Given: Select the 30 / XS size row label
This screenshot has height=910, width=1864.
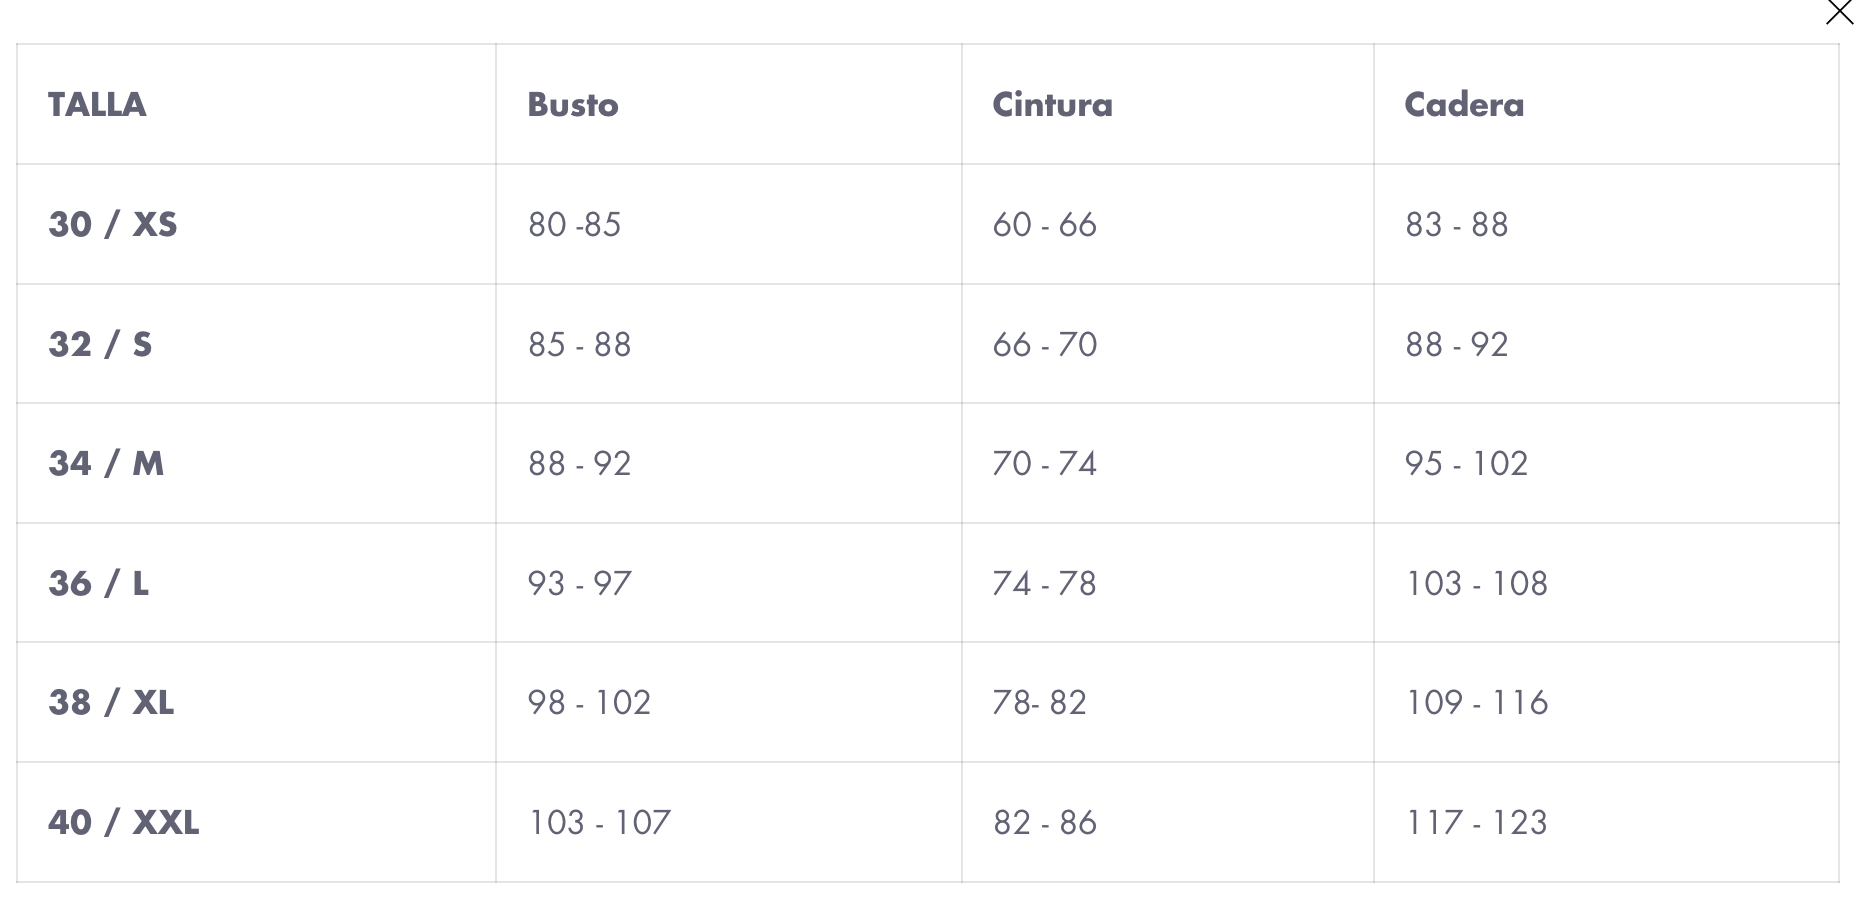Looking at the screenshot, I should 113,224.
